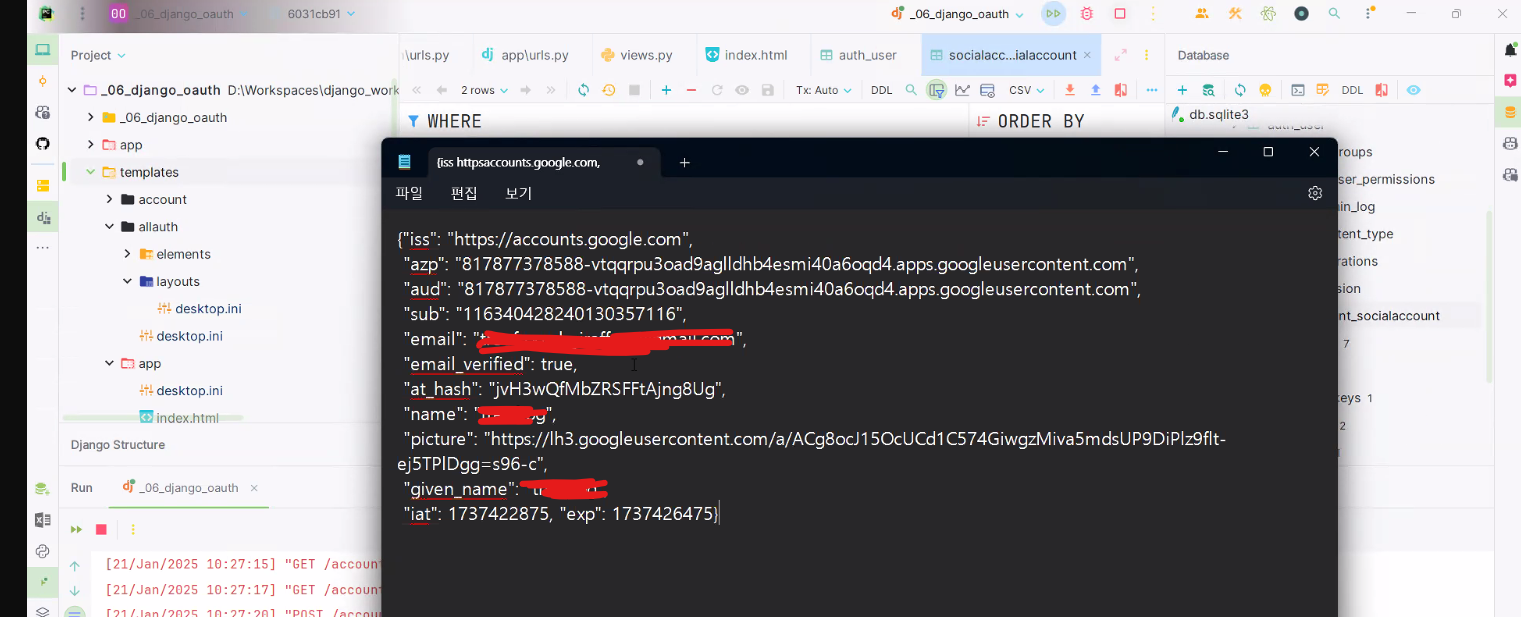Delete row with red minus icon
The width and height of the screenshot is (1521, 617).
pyautogui.click(x=691, y=90)
